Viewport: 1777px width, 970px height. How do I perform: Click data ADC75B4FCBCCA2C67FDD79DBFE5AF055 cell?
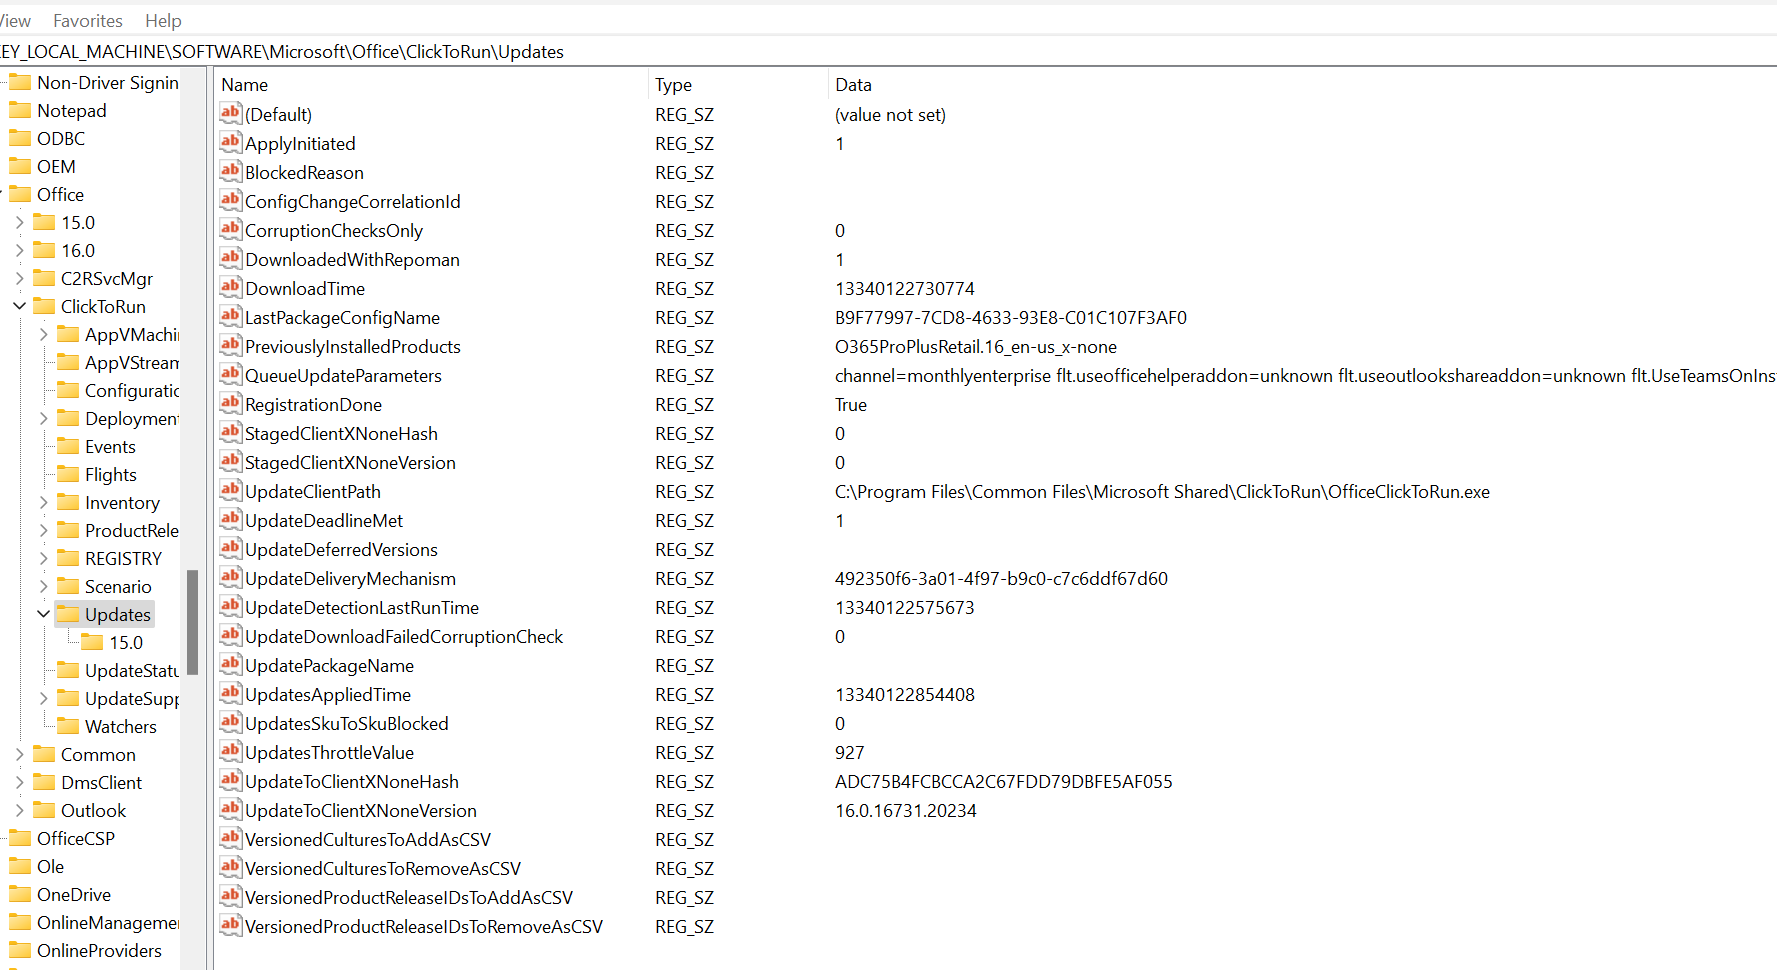tap(1004, 781)
